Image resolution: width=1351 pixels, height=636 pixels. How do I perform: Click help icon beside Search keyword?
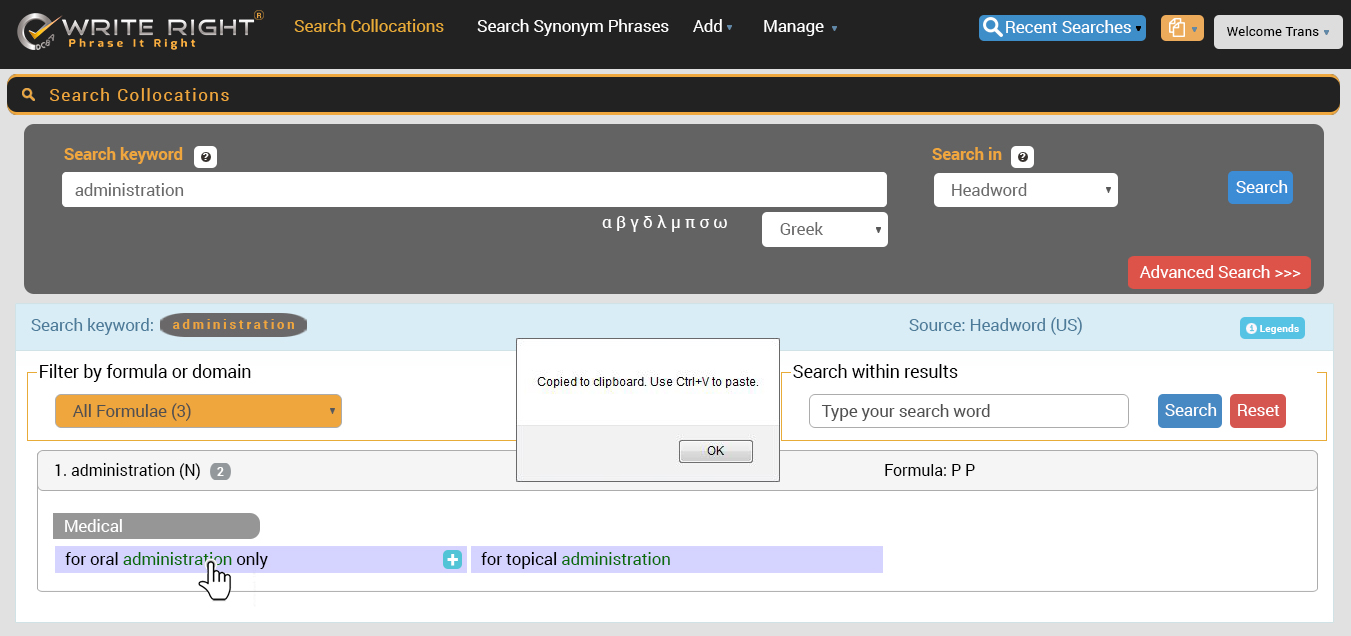(x=205, y=157)
